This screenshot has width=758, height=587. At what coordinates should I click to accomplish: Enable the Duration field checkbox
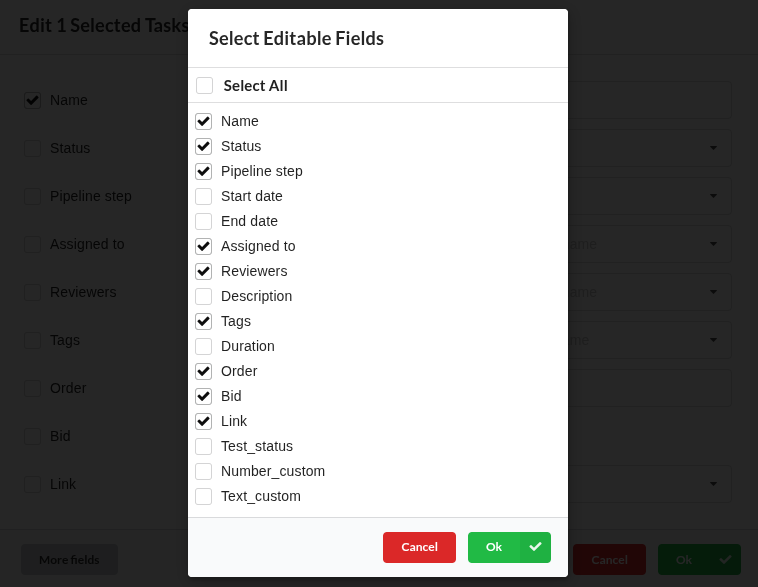[204, 346]
